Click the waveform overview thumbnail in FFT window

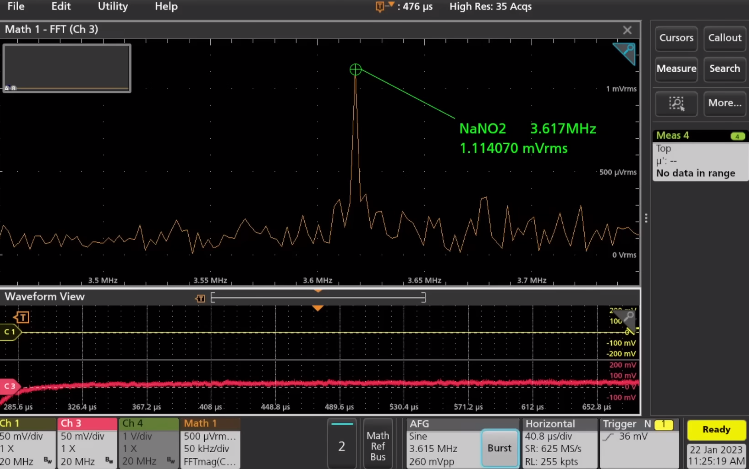(x=67, y=67)
